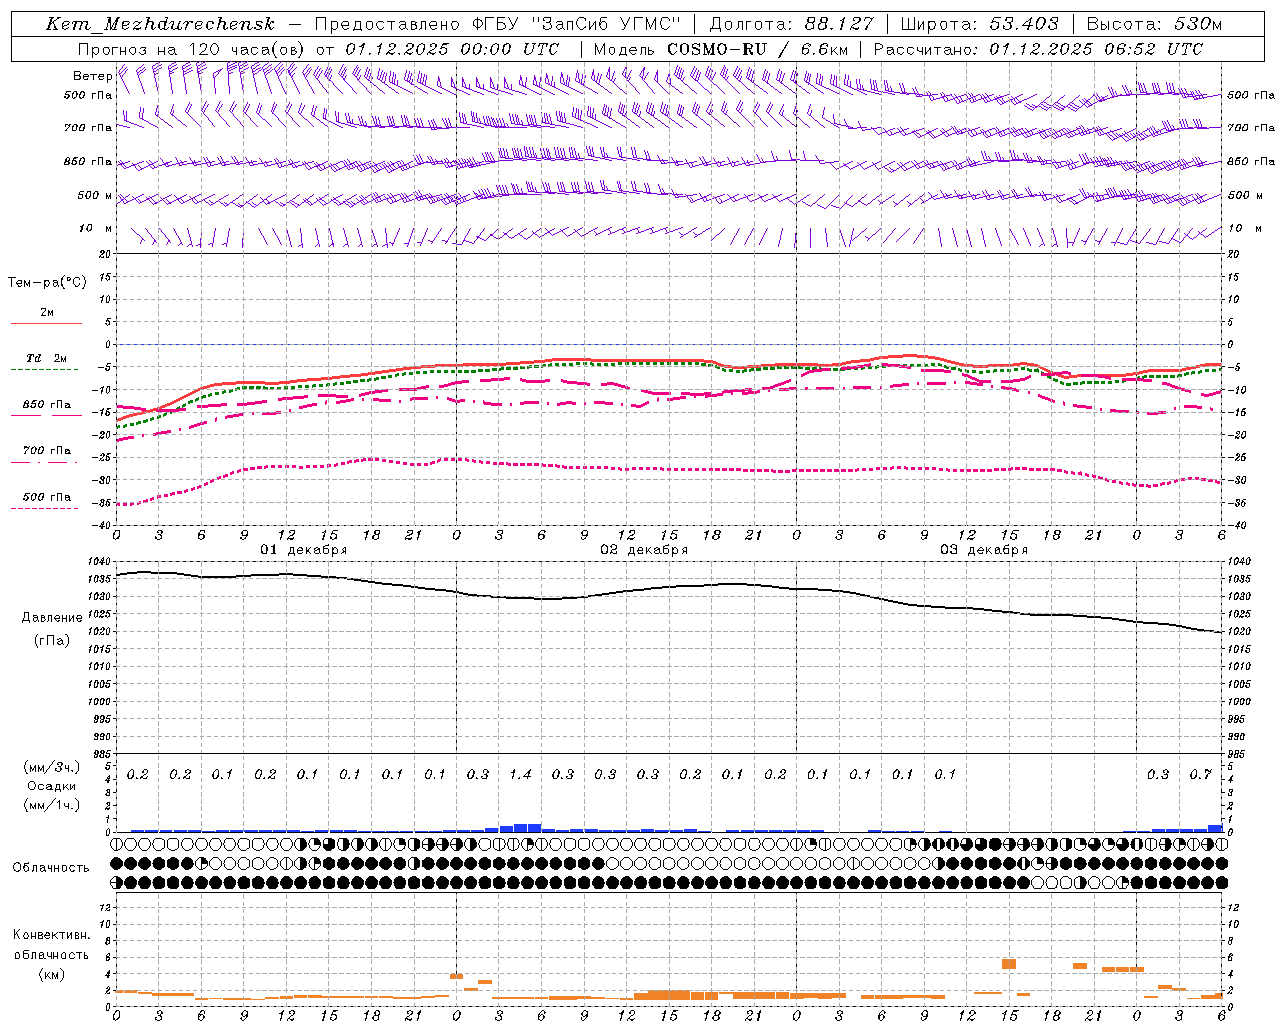Select the 'Предоставлено ФГБУ "ЗапСиб УГМС"' text
This screenshot has height=1024, width=1280.
(498, 24)
